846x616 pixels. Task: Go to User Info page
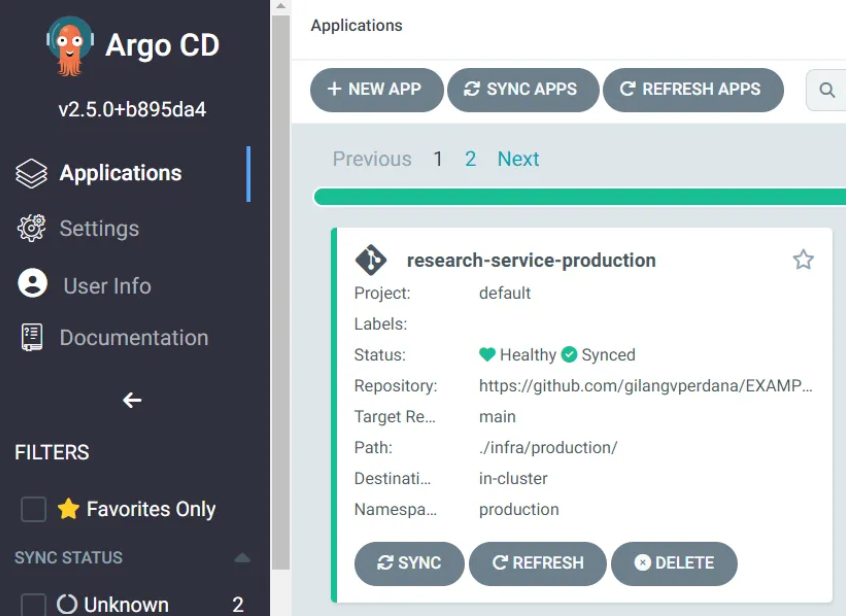107,285
